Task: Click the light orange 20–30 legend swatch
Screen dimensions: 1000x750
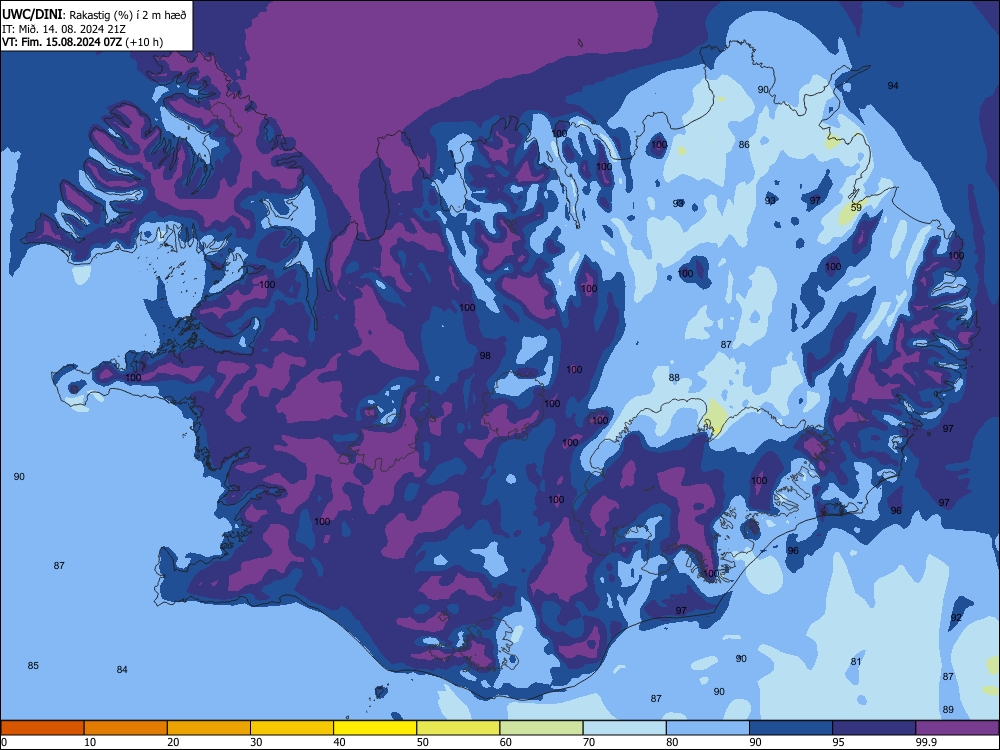Action: coord(209,728)
